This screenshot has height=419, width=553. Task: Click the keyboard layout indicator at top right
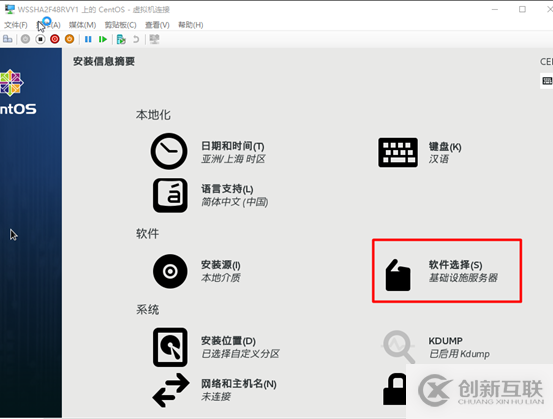click(x=546, y=81)
